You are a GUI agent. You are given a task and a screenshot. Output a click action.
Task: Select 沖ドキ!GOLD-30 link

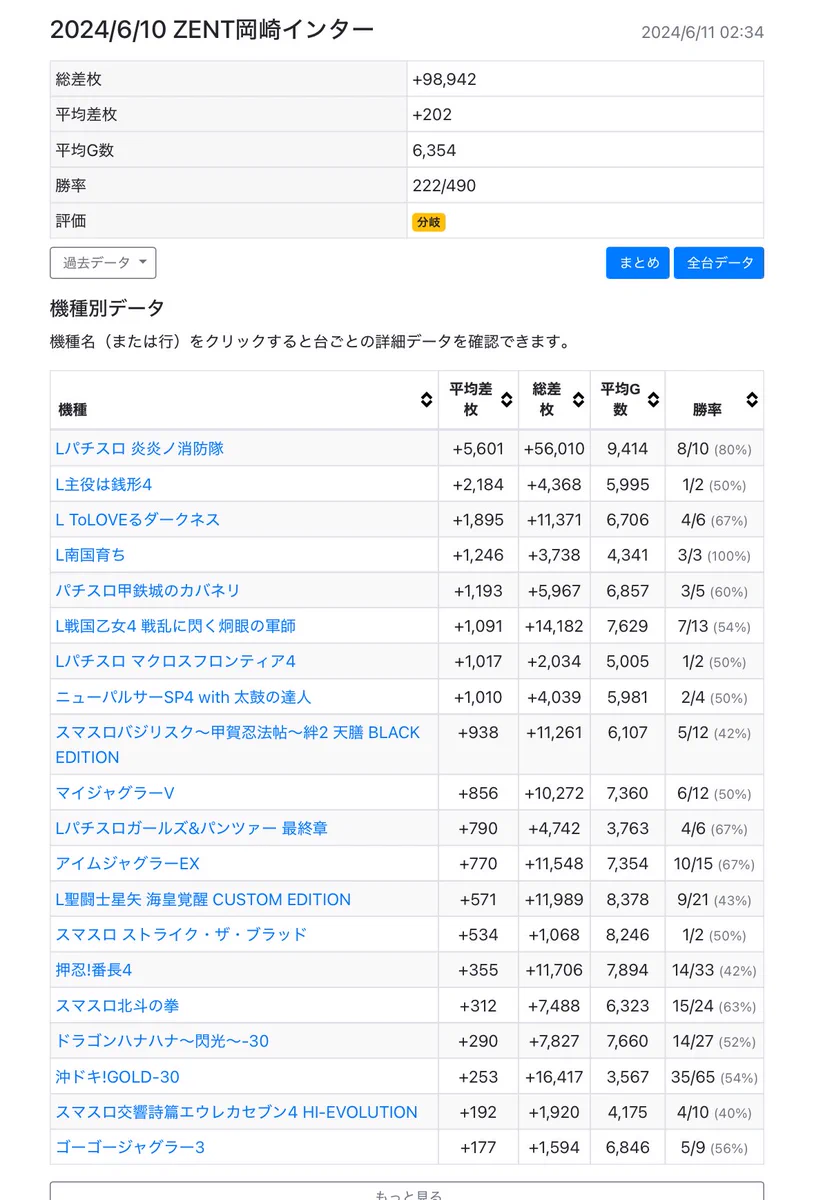[118, 1077]
